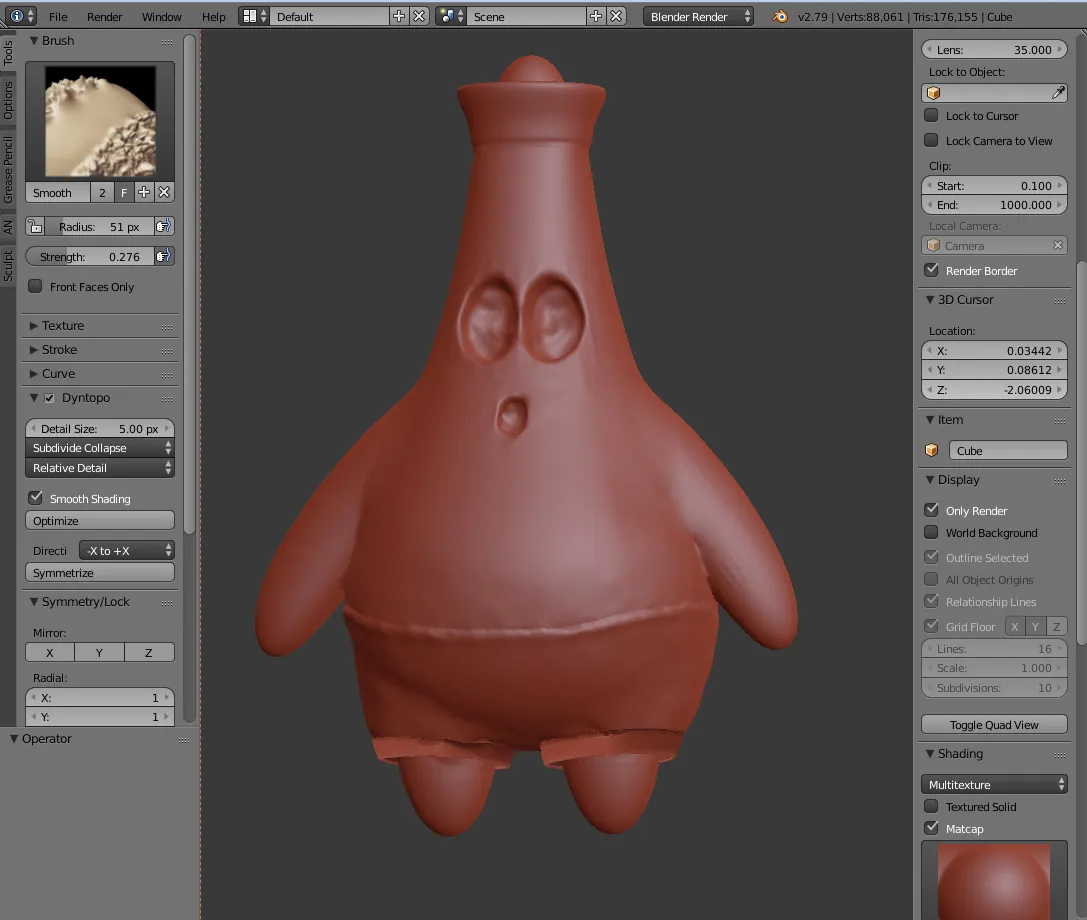This screenshot has width=1087, height=920.
Task: Toggle radius pressure sensitivity icon
Action: (x=164, y=227)
